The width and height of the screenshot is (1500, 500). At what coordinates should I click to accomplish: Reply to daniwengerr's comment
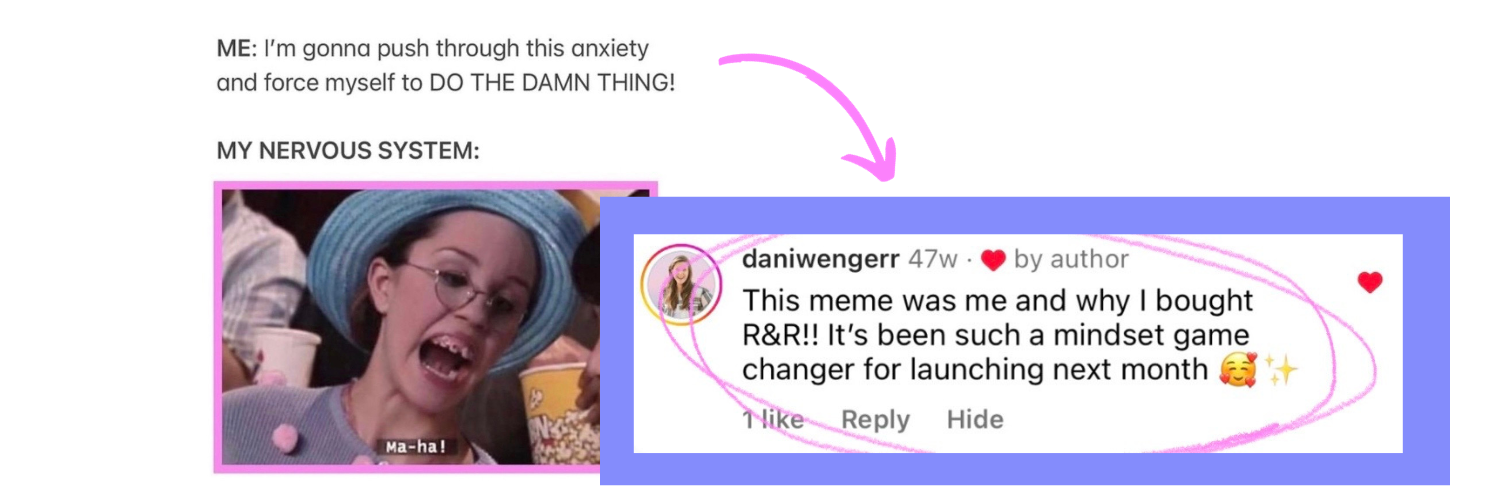[x=876, y=420]
